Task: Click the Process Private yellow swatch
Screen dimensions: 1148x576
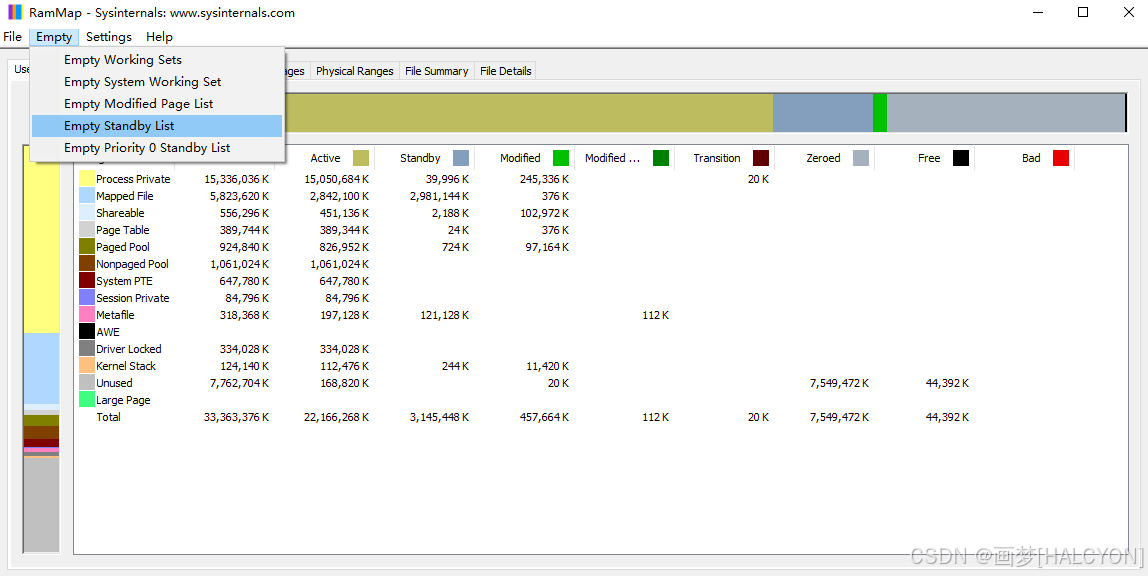Action: (x=86, y=179)
